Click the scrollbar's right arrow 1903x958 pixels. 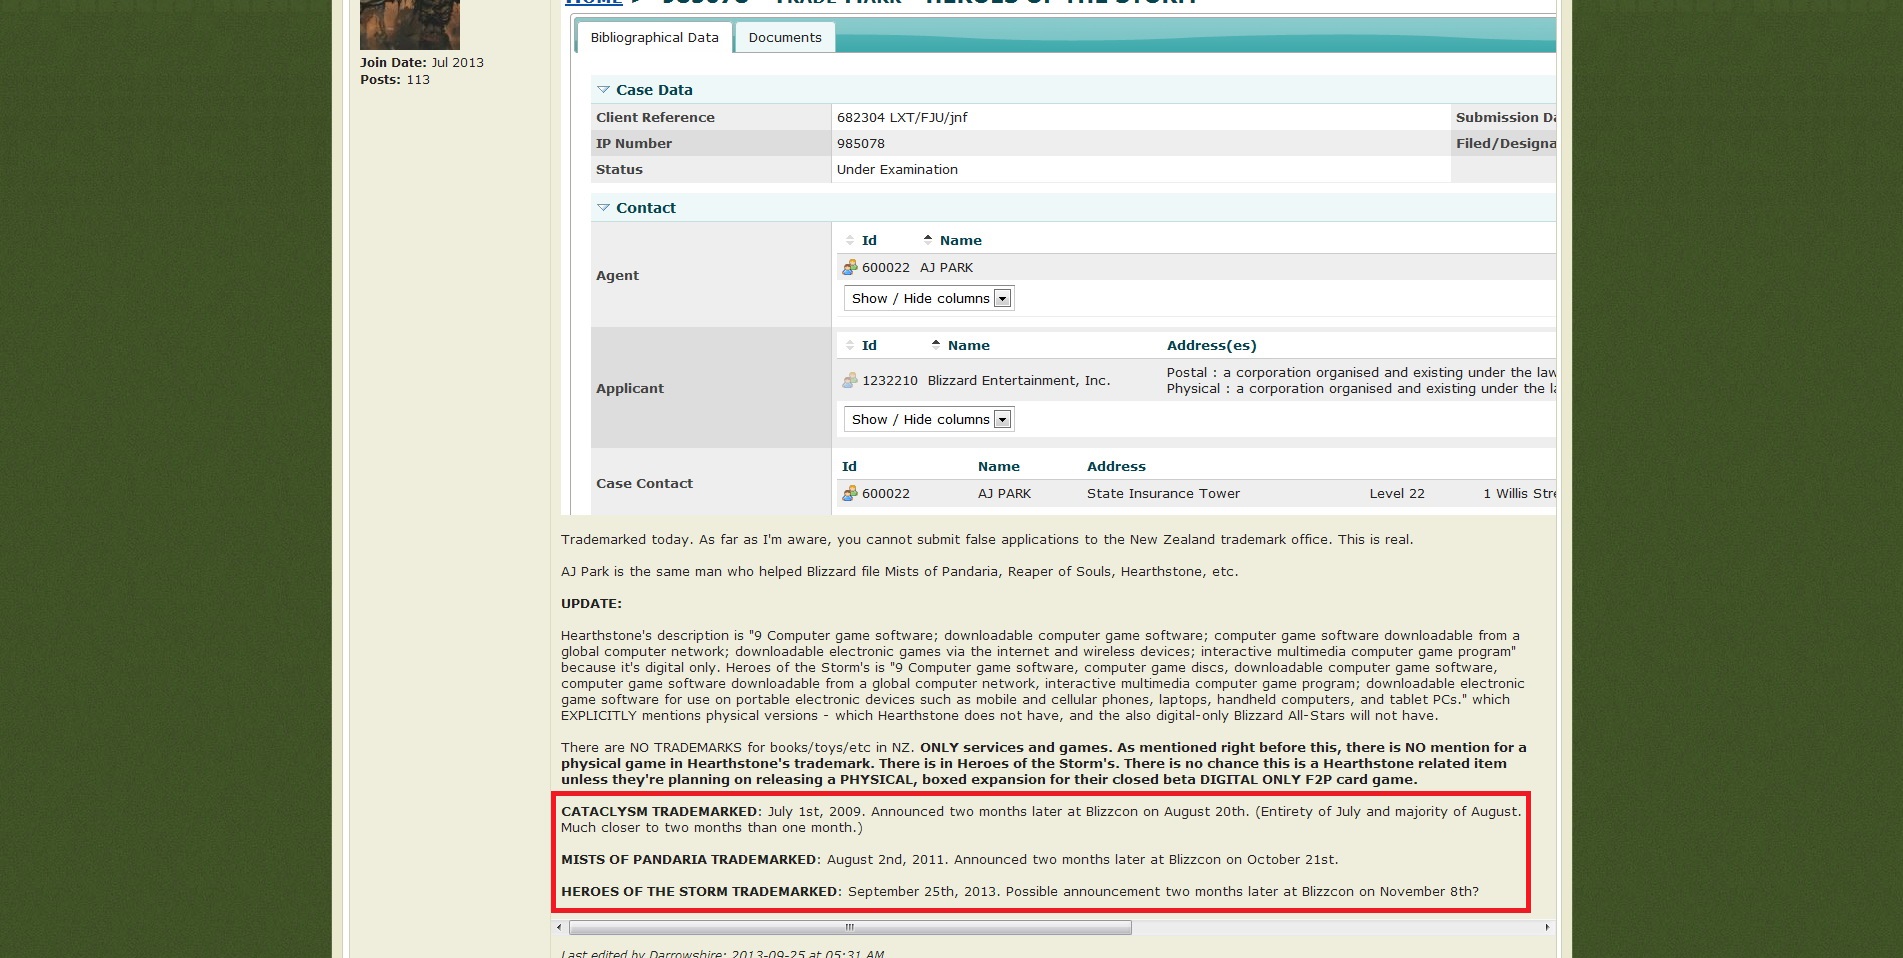1547,928
